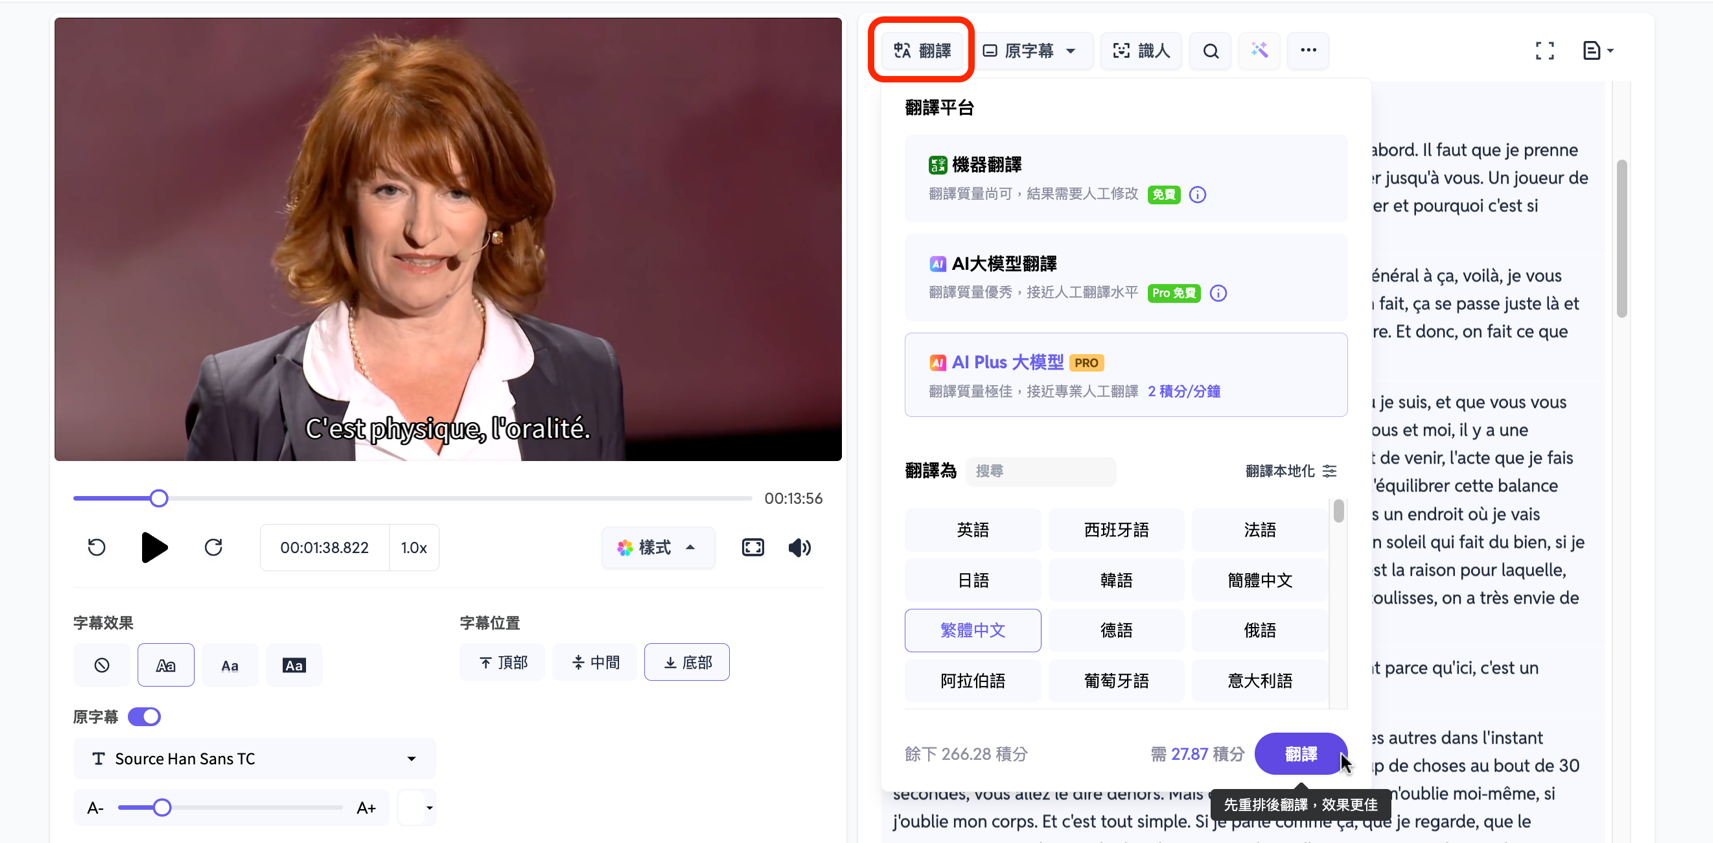
Task: Select plain Aa subtitle effect
Action: (230, 665)
